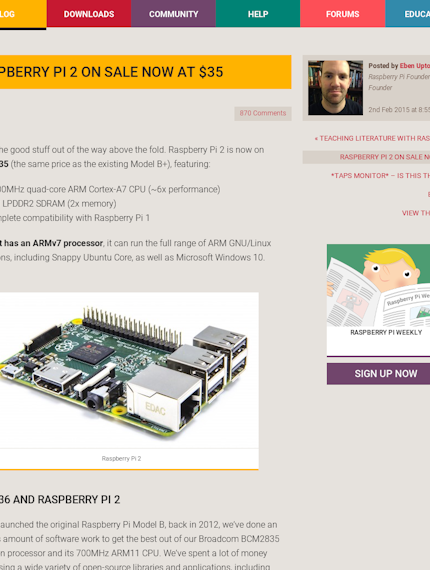Open the Downloads navigation tab

[x=89, y=14]
